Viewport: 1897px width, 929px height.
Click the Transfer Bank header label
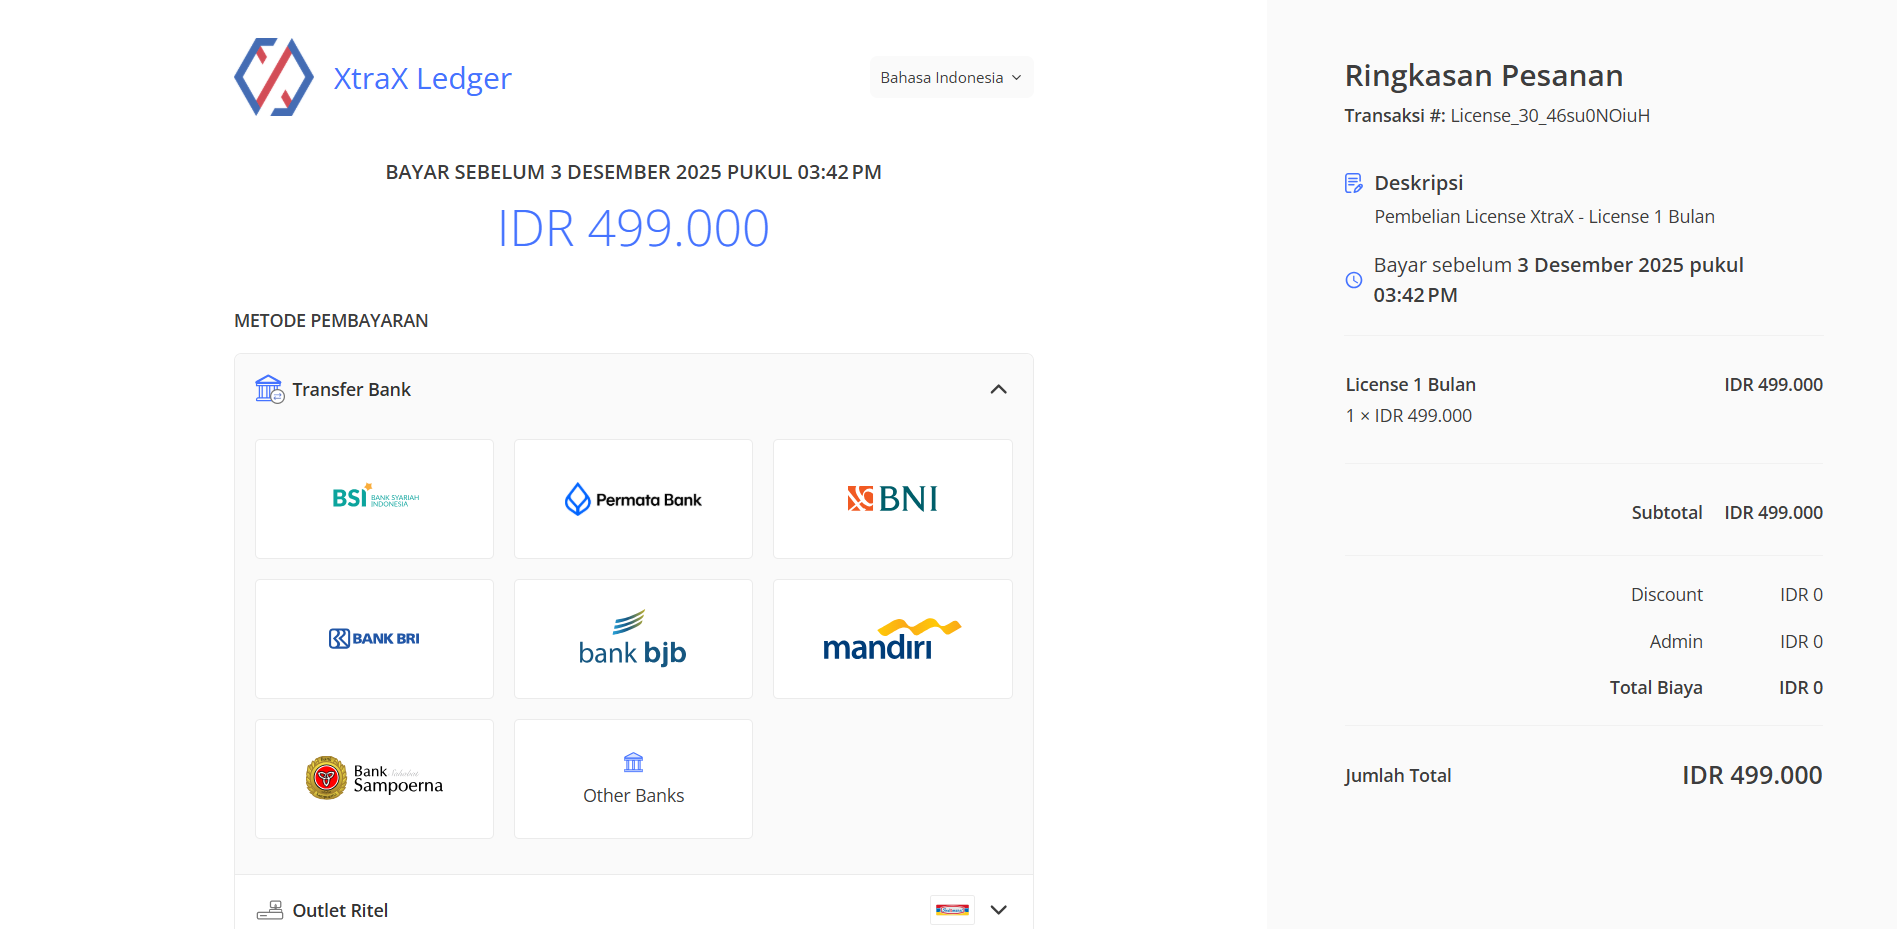(x=351, y=390)
